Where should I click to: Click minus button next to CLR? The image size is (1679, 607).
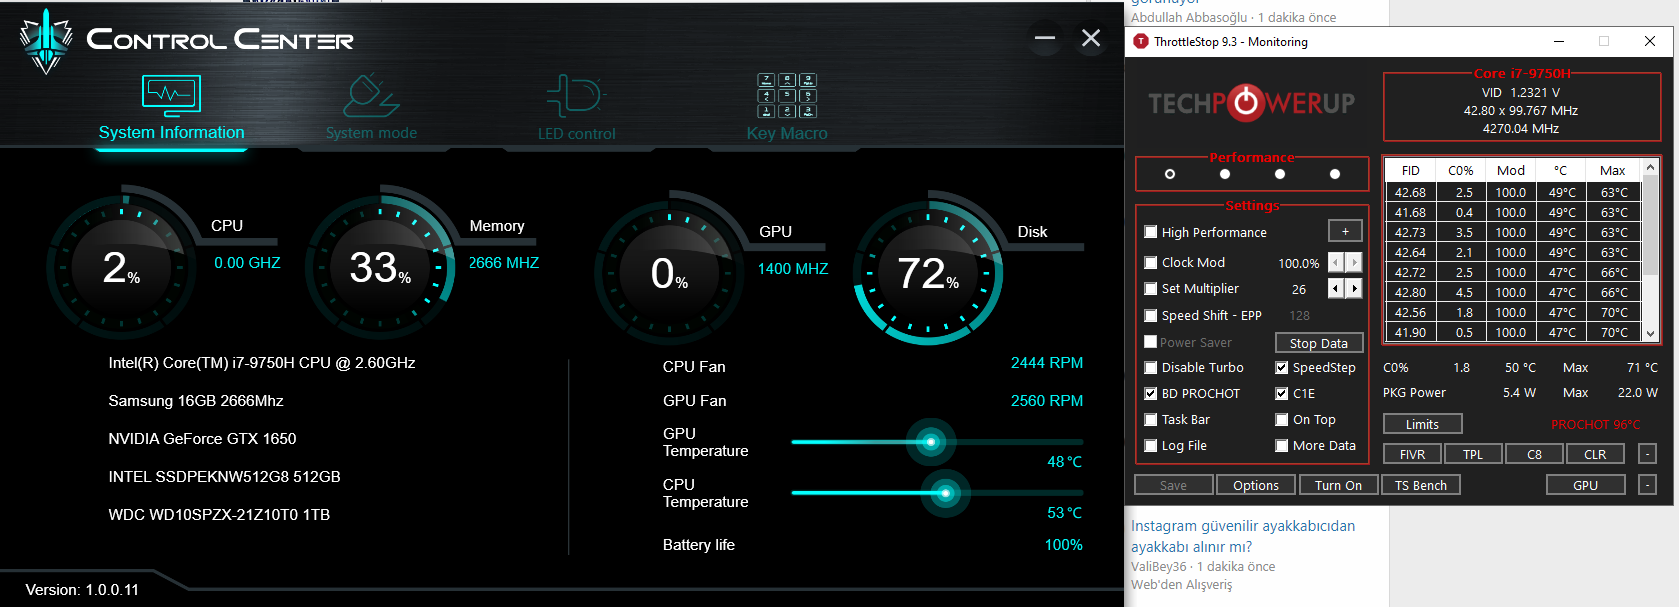pyautogui.click(x=1647, y=454)
